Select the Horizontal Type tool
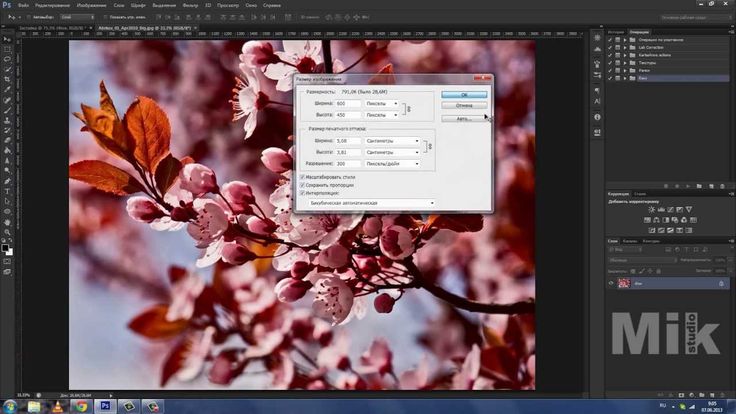Image resolution: width=736 pixels, height=414 pixels. click(x=7, y=191)
